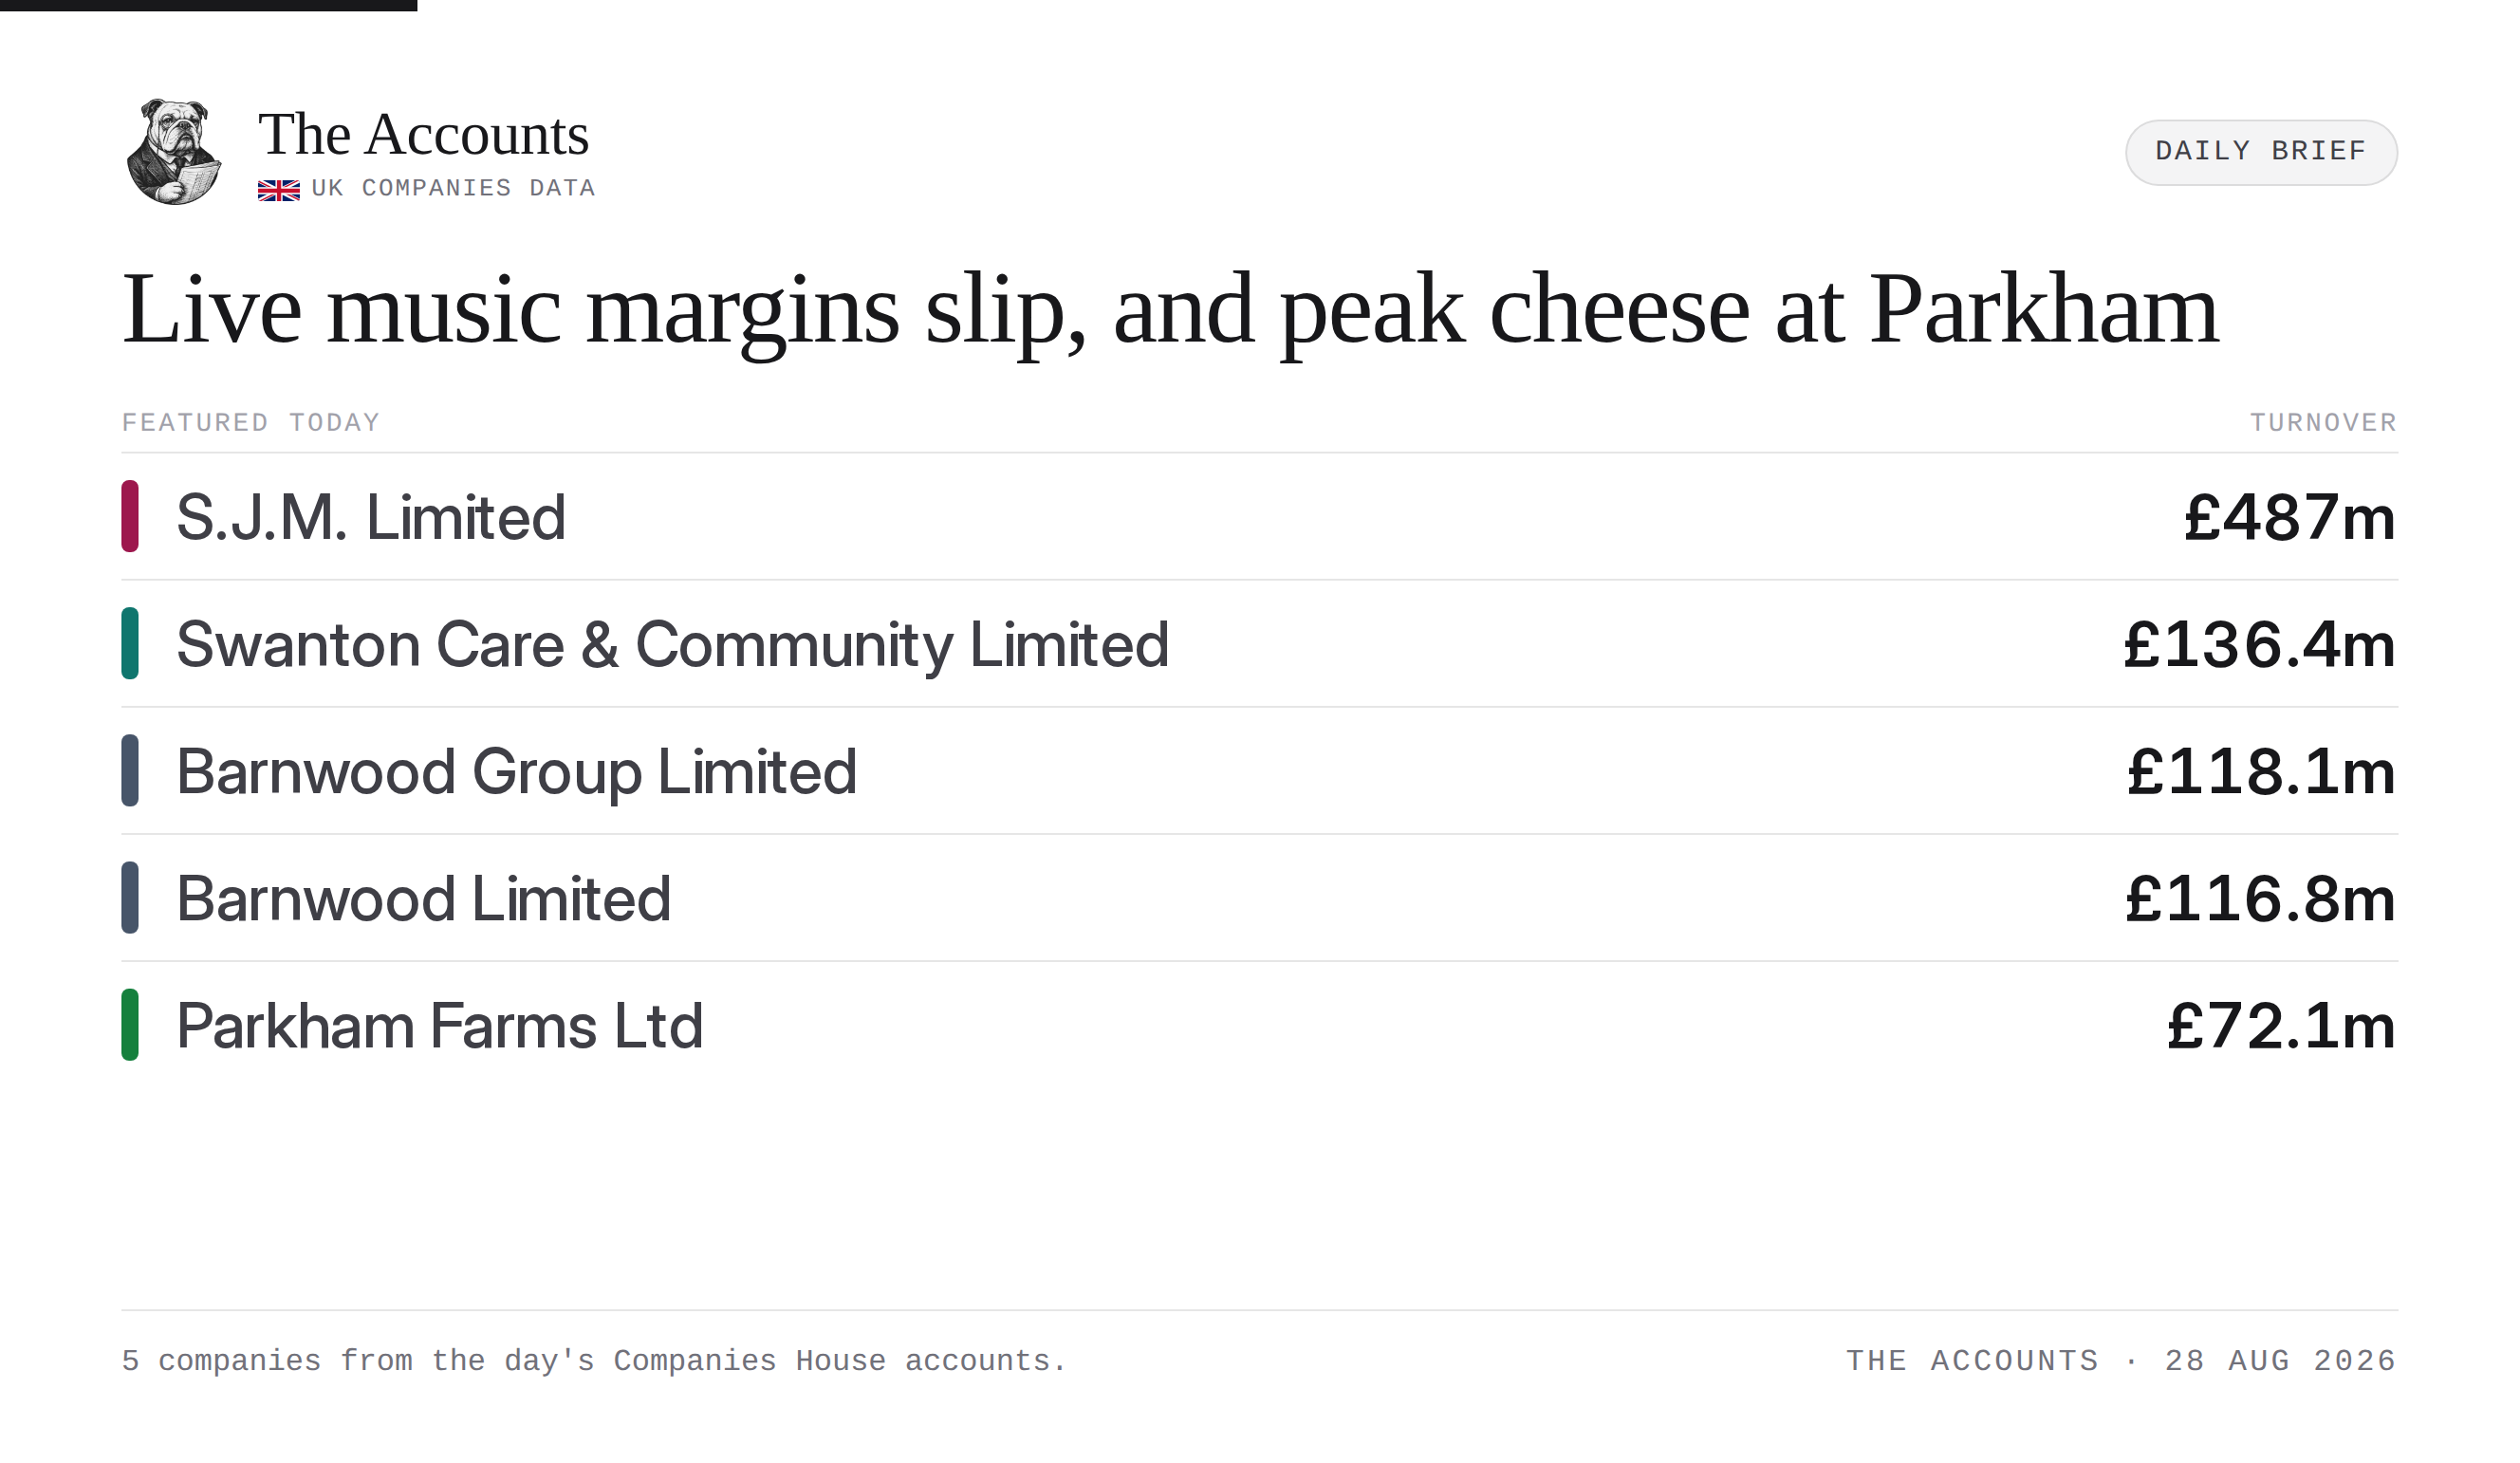The width and height of the screenshot is (2520, 1463).
Task: Open the Barnwood Limited entry
Action: [1259, 898]
